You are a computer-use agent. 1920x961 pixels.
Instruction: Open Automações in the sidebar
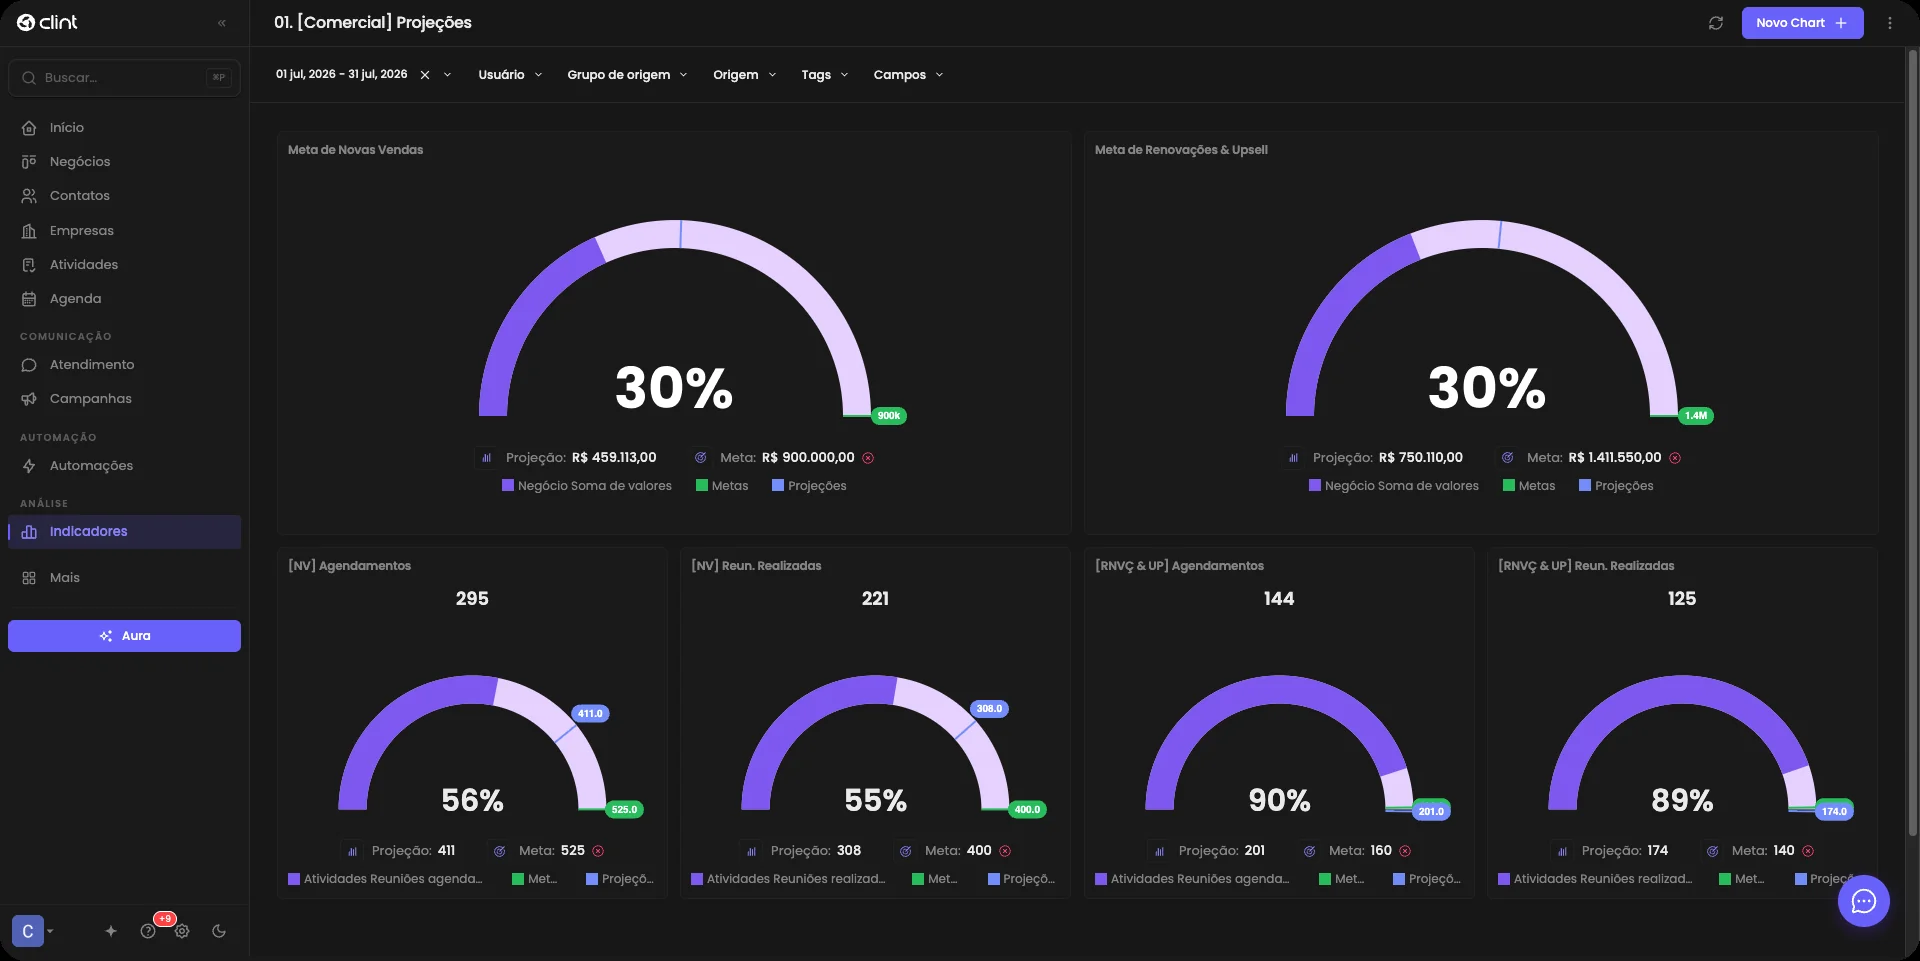click(x=125, y=466)
